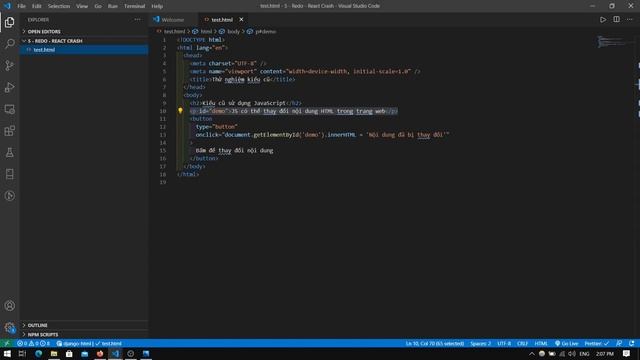Click Go Live in the status bar

click(567, 343)
